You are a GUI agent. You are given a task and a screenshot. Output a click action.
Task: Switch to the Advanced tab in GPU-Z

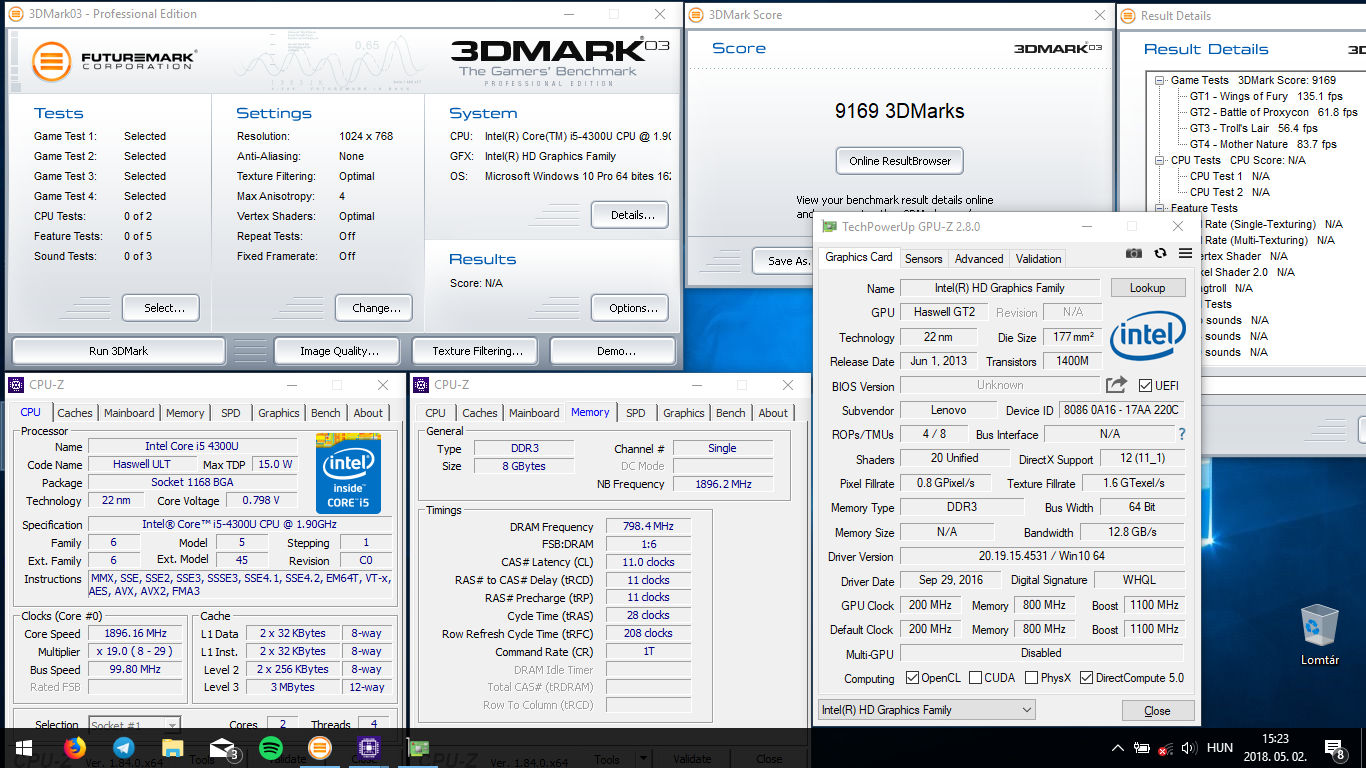click(x=979, y=259)
